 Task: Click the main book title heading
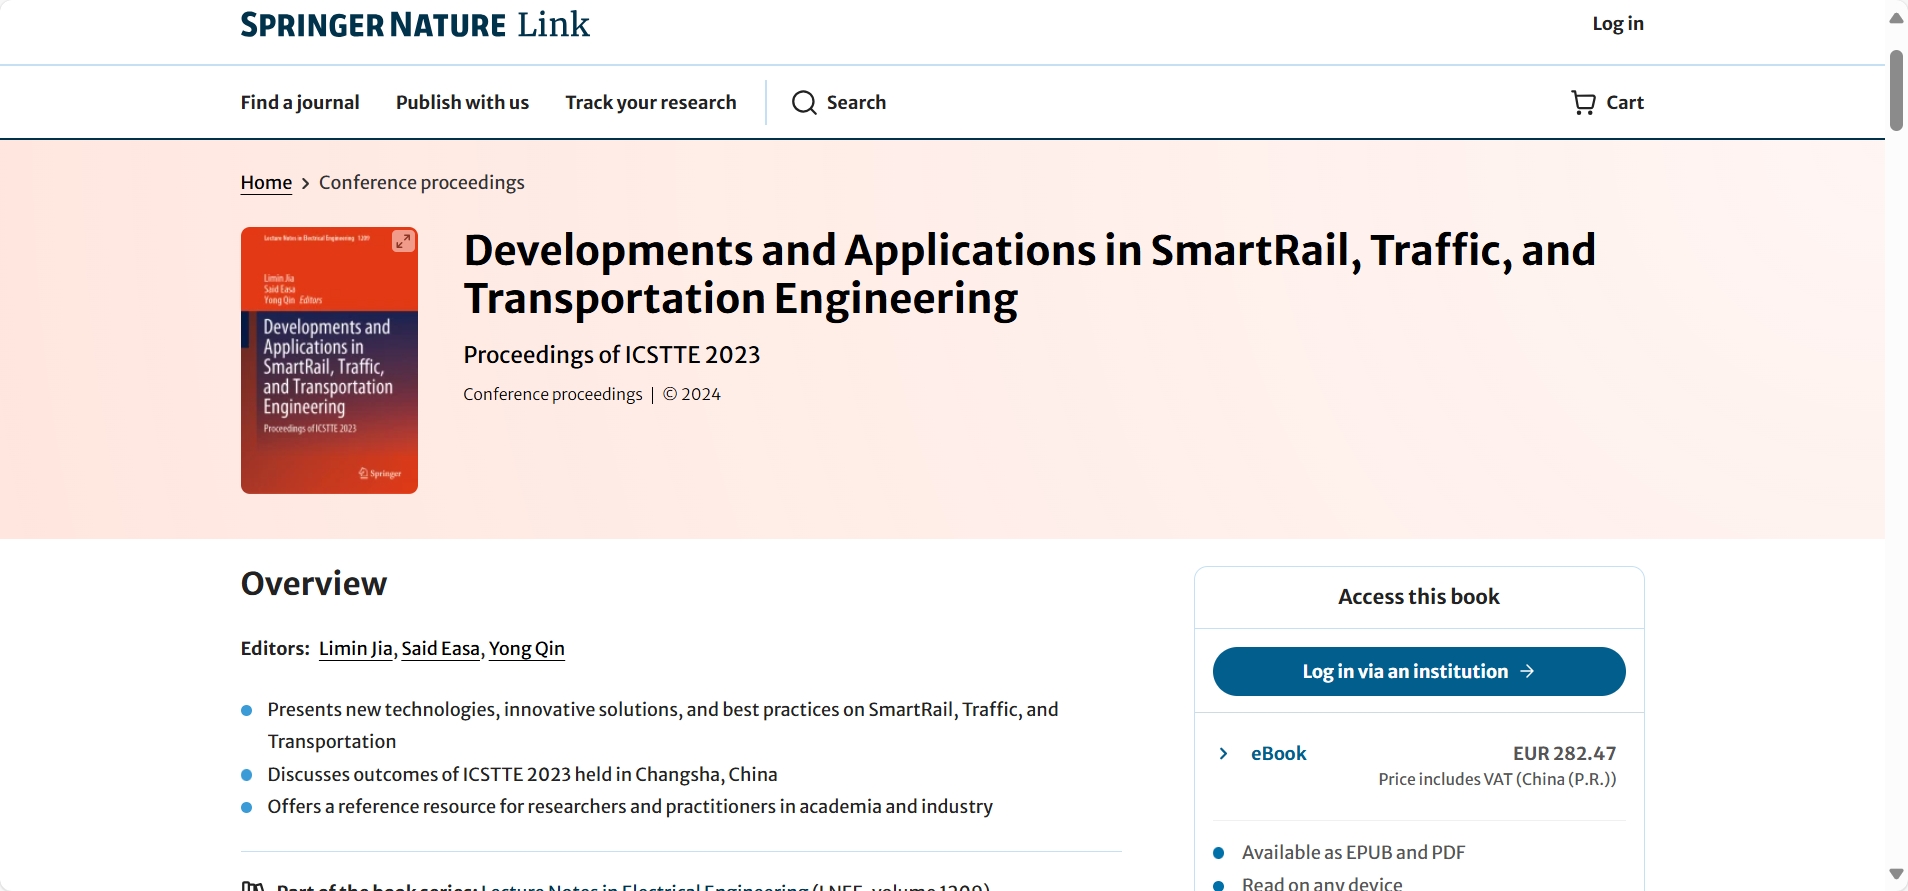pyautogui.click(x=1030, y=274)
